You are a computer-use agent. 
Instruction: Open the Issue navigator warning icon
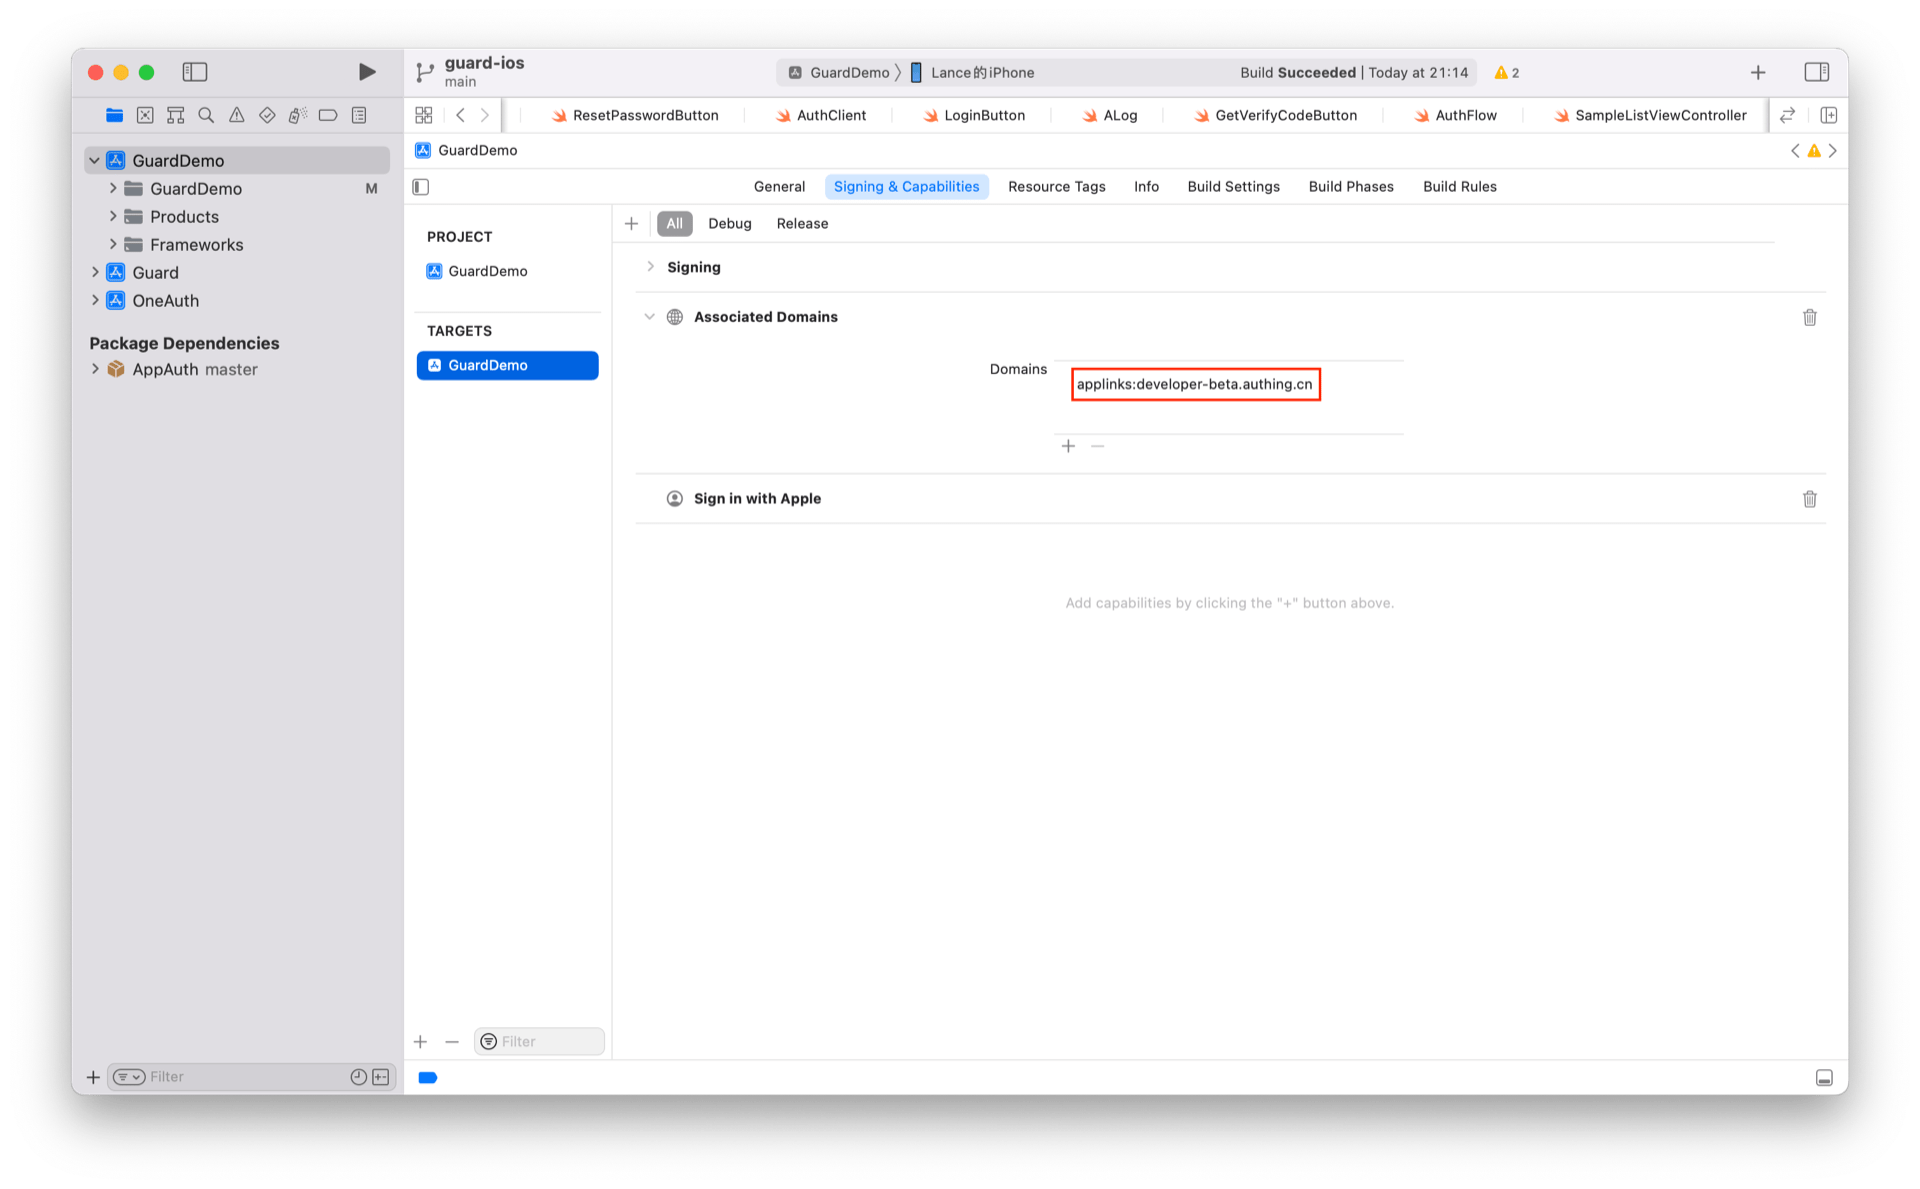point(236,115)
